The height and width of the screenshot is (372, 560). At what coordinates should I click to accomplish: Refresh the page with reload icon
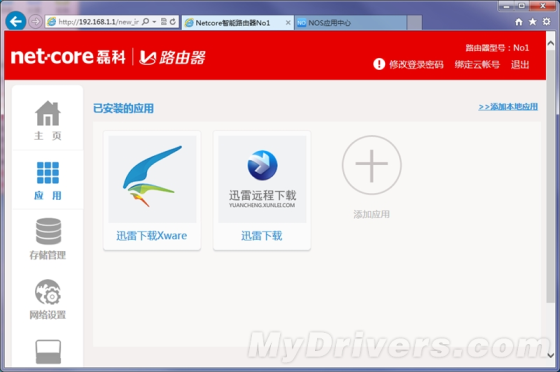pos(173,22)
